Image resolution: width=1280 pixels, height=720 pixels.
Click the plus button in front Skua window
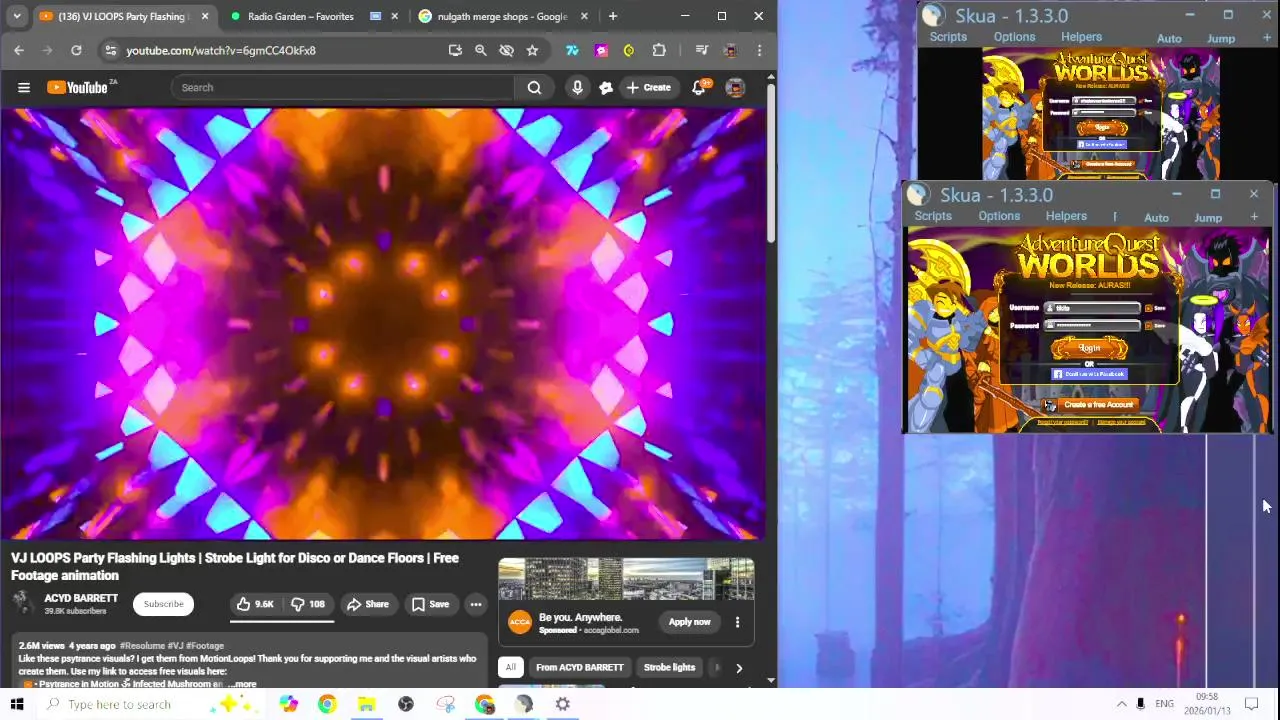click(x=1254, y=217)
